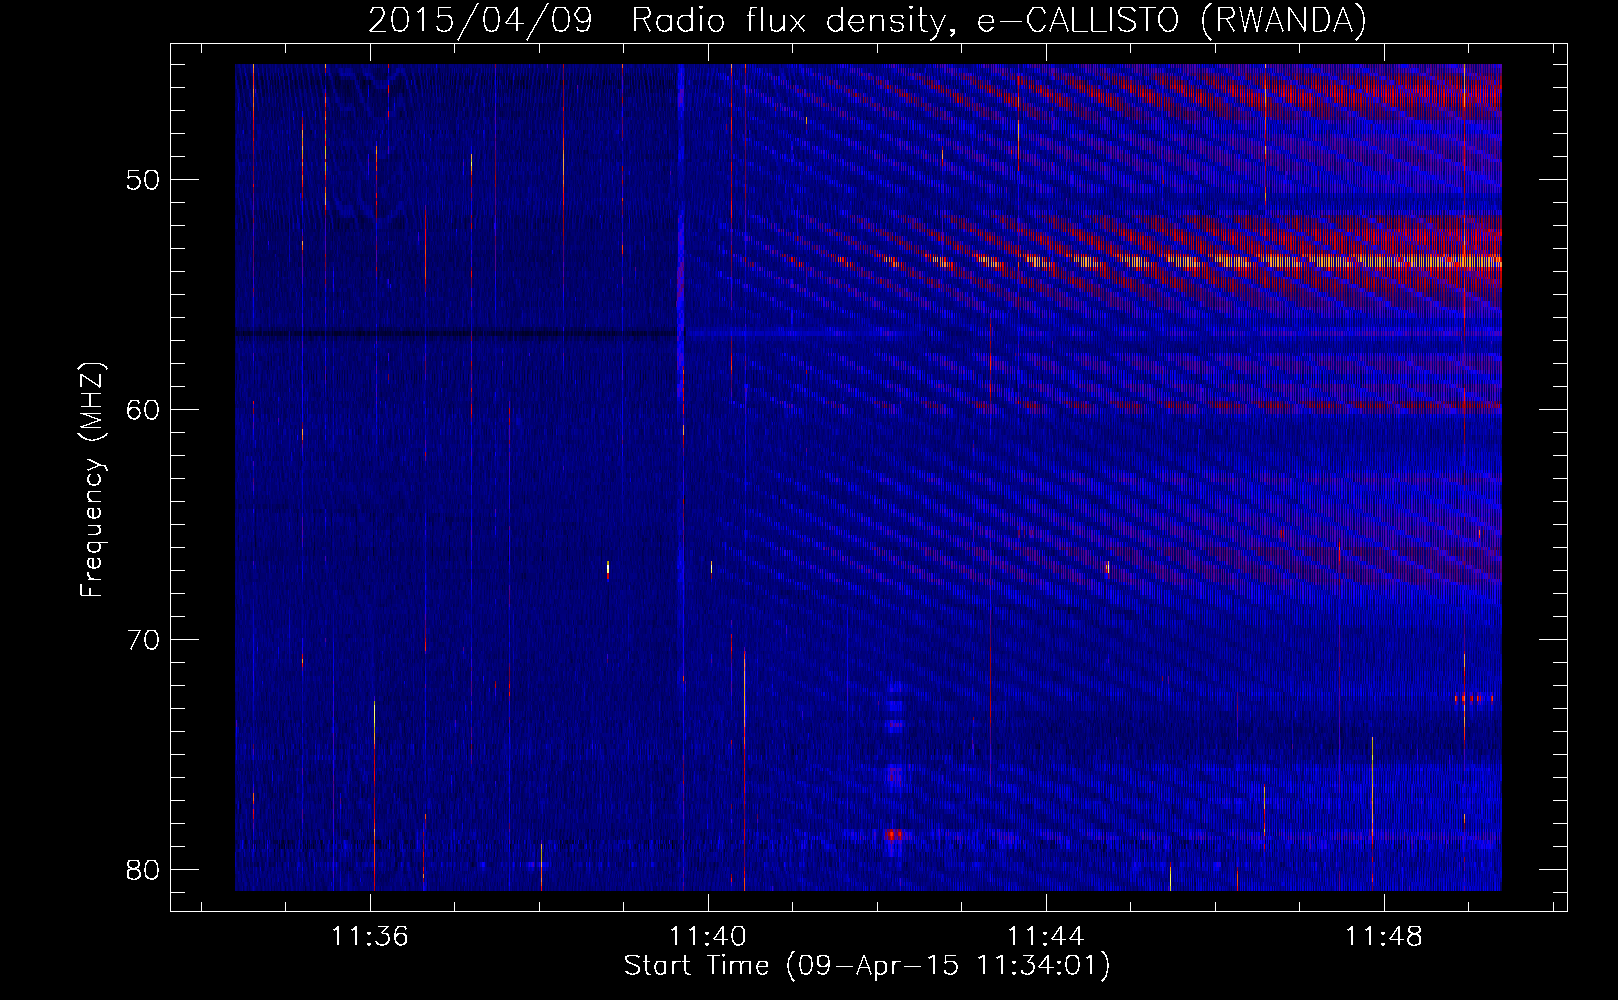
Task: Click the 11:40 time tick label
Action: click(708, 937)
